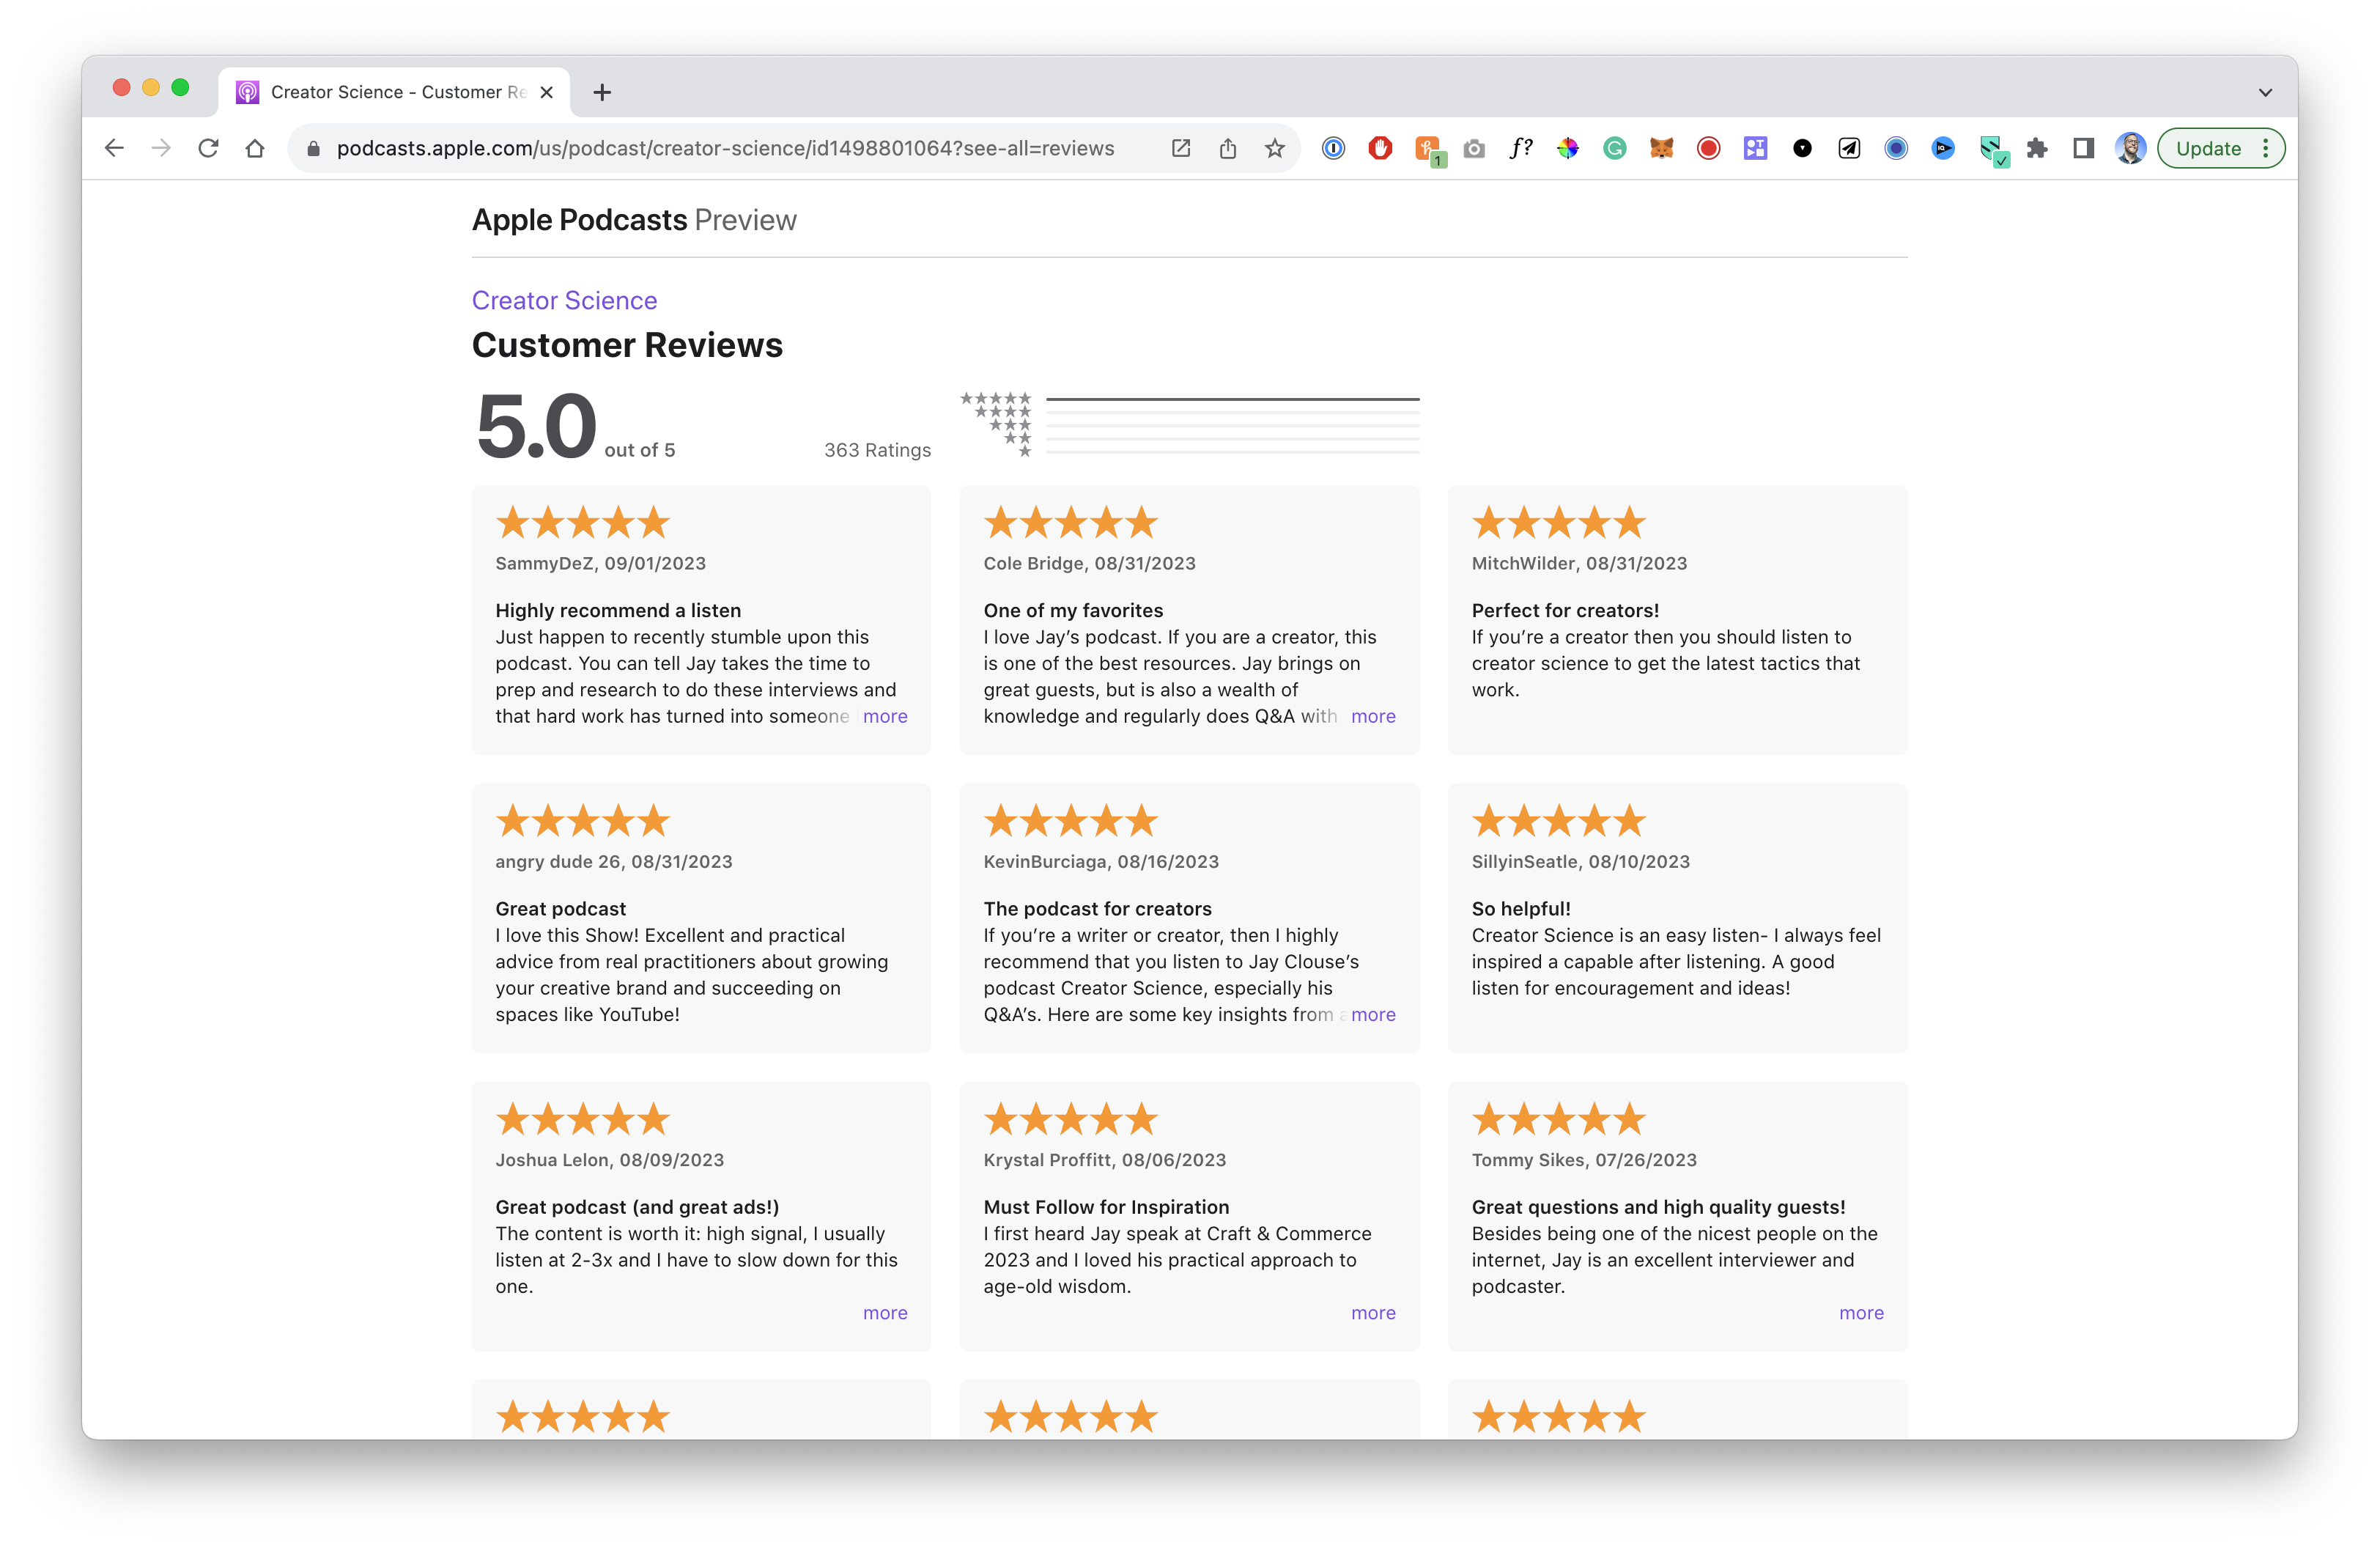The width and height of the screenshot is (2380, 1548).
Task: Expand SammyDeZ's review with more
Action: 885,716
